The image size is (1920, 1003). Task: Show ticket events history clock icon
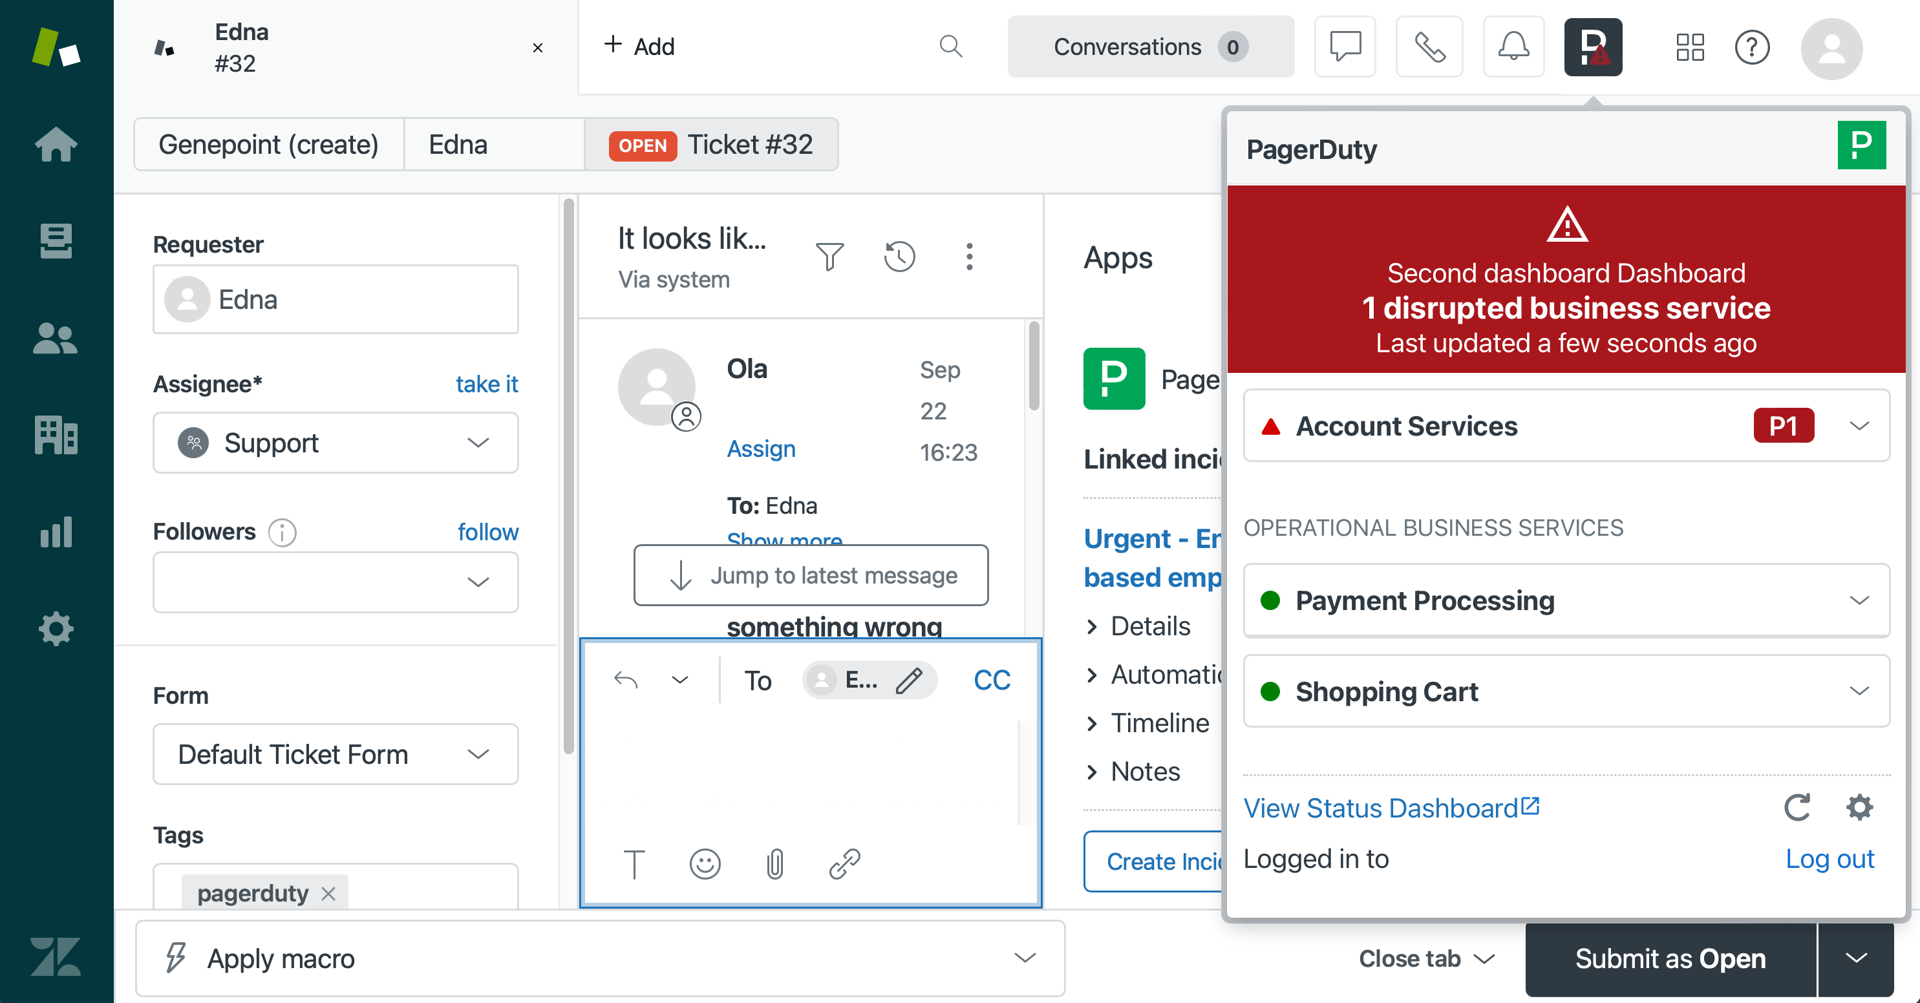pyautogui.click(x=899, y=257)
